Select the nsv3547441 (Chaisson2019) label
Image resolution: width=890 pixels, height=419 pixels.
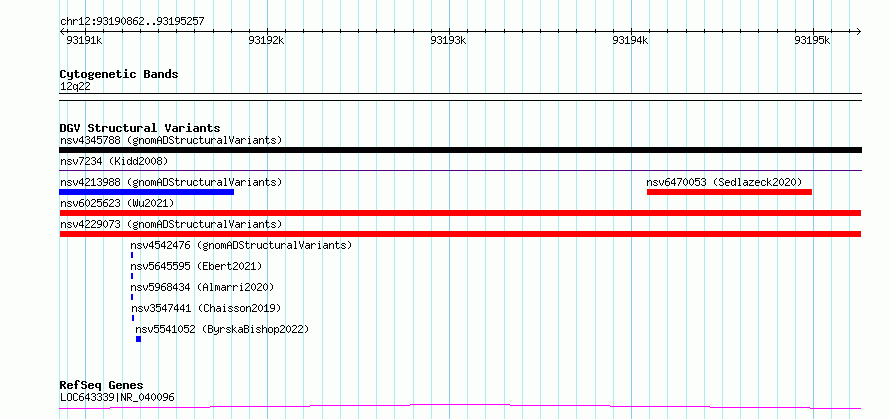206,308
